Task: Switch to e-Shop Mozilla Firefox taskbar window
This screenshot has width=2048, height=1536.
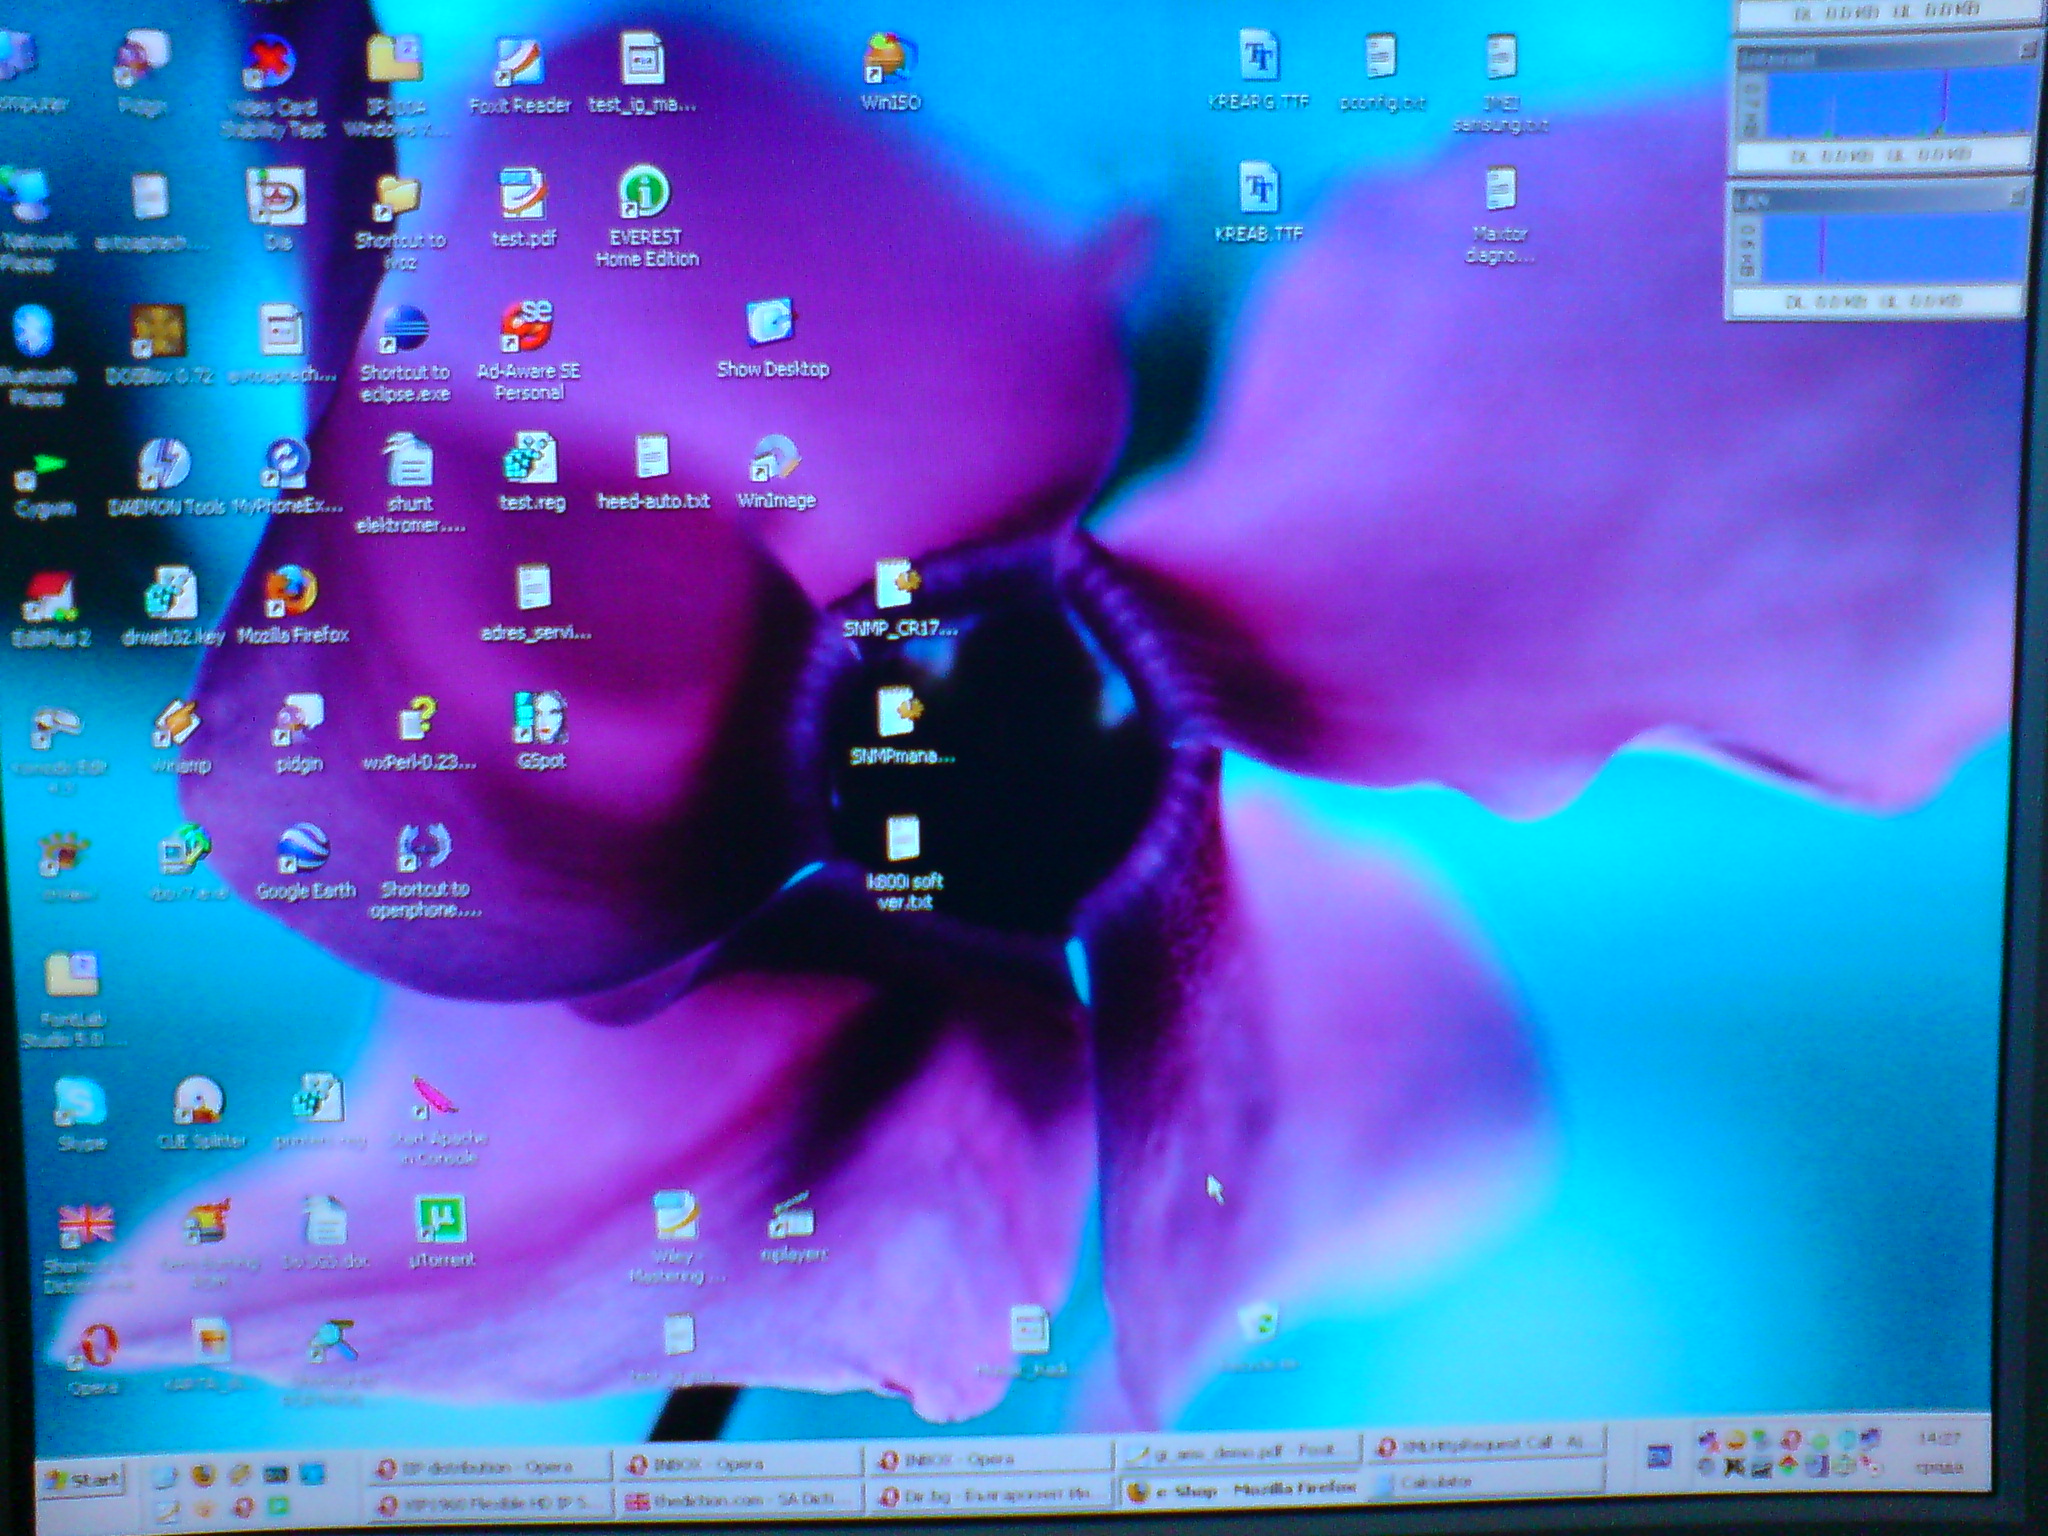Action: pos(1240,1489)
